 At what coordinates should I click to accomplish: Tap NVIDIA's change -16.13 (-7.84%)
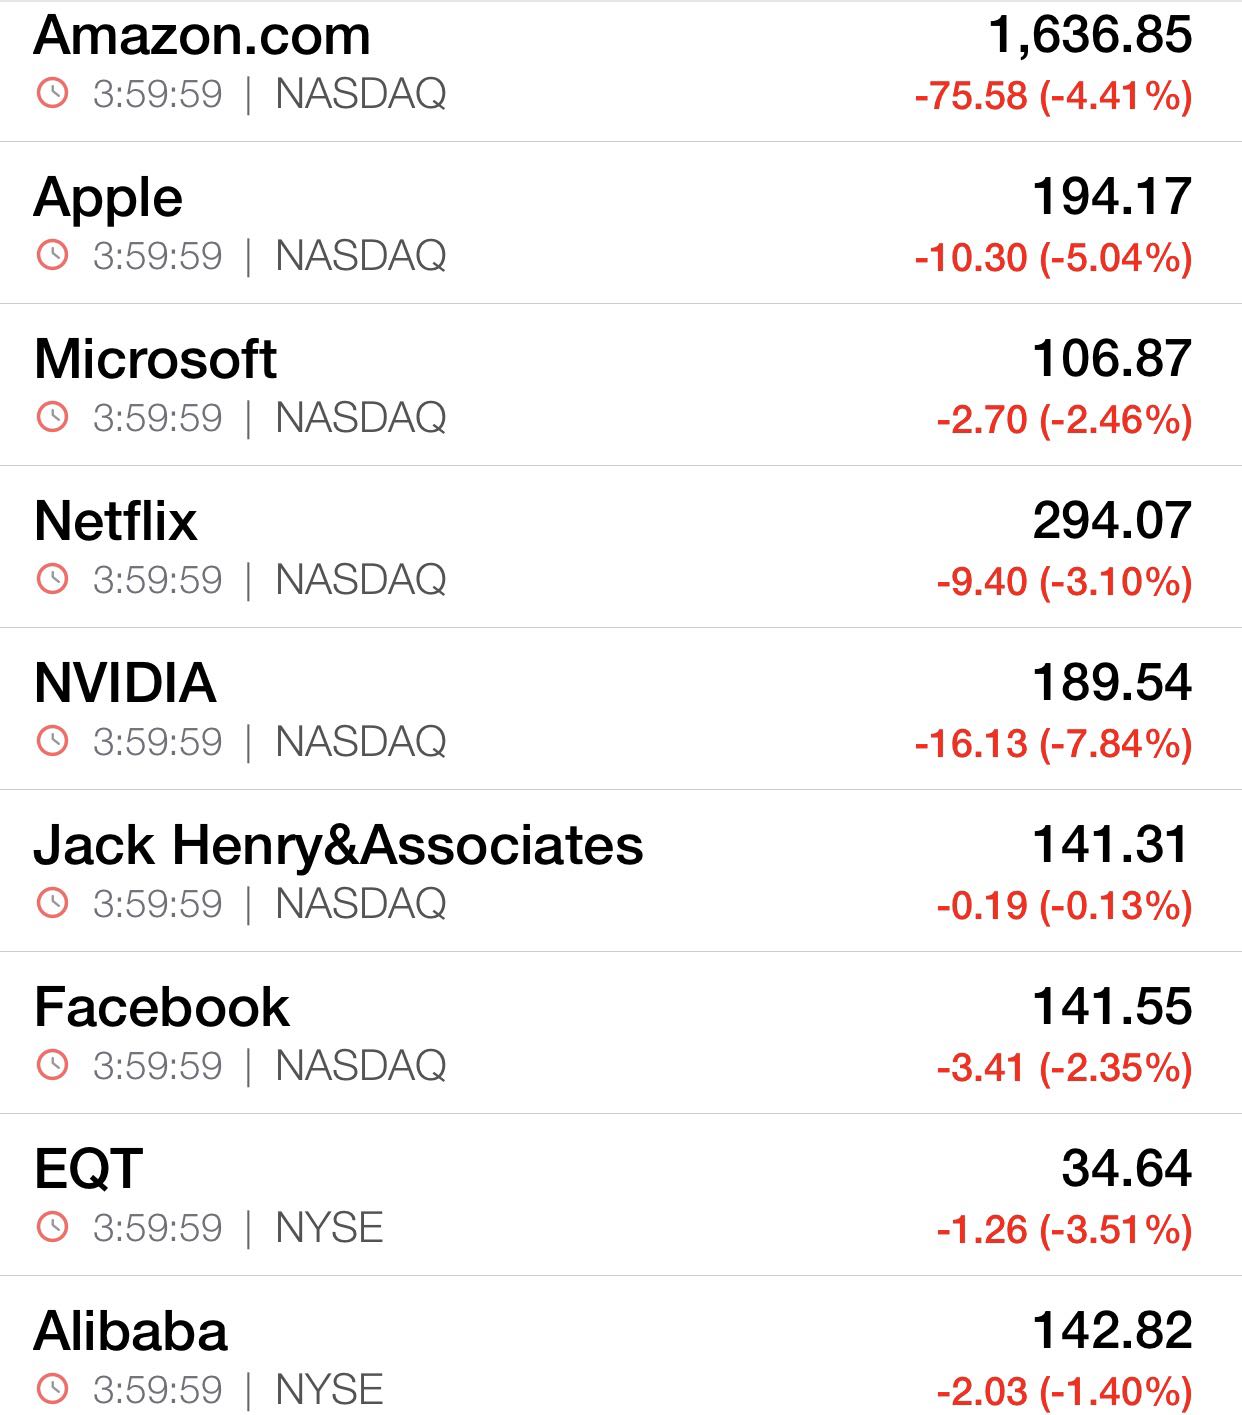[1053, 744]
